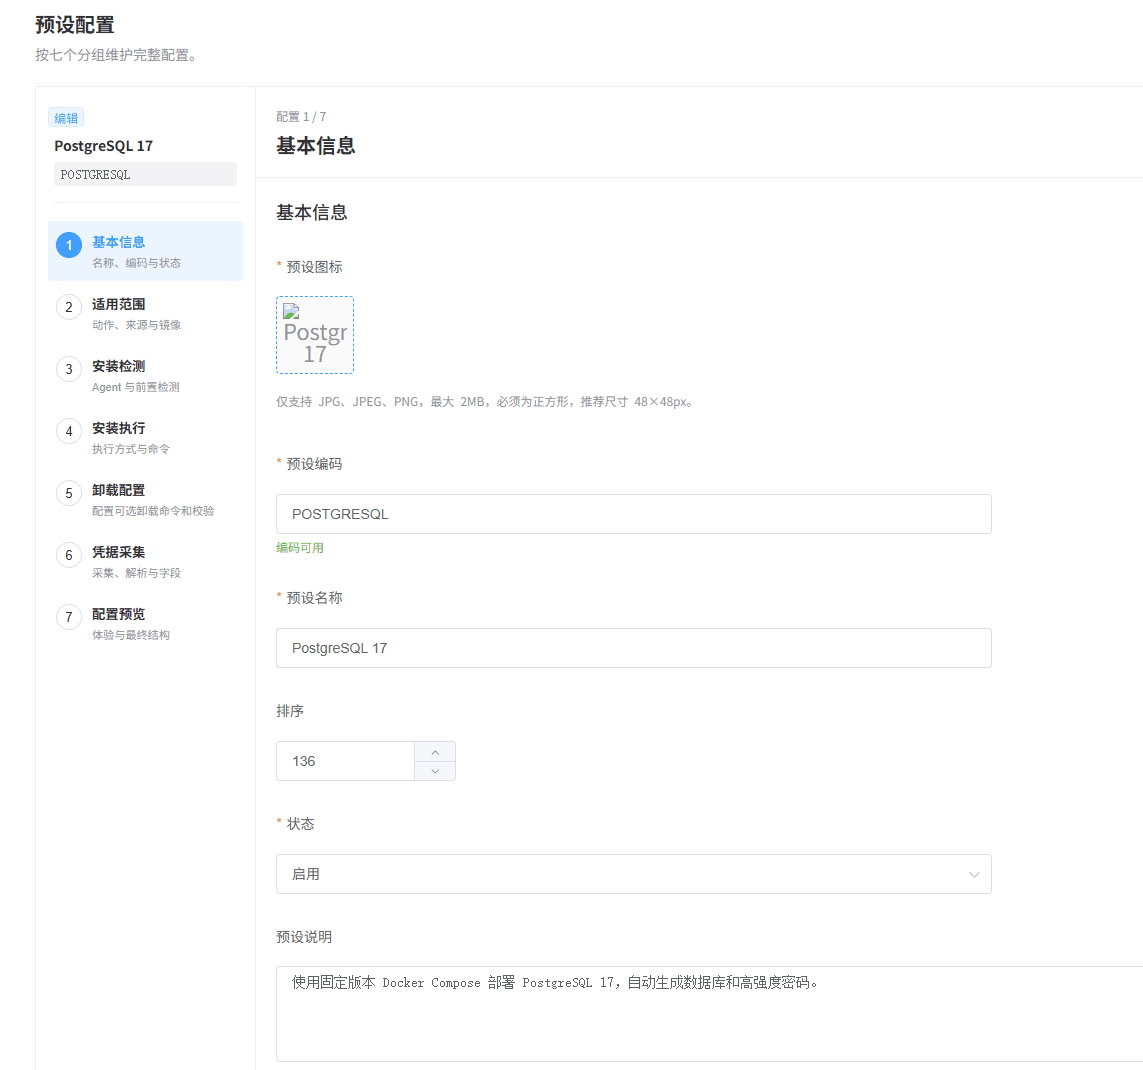This screenshot has width=1143, height=1070.
Task: Click the step number 5 circle
Action: (x=69, y=493)
